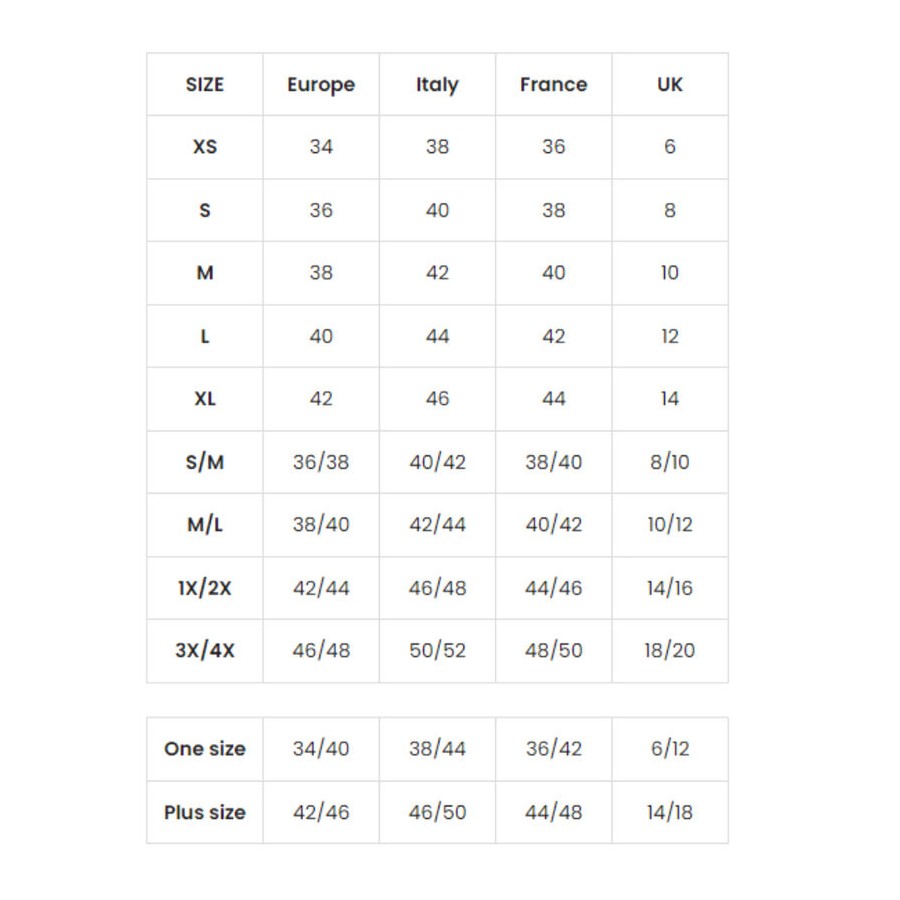
Task: Click the 3X/4X size row label
Action: pos(205,650)
